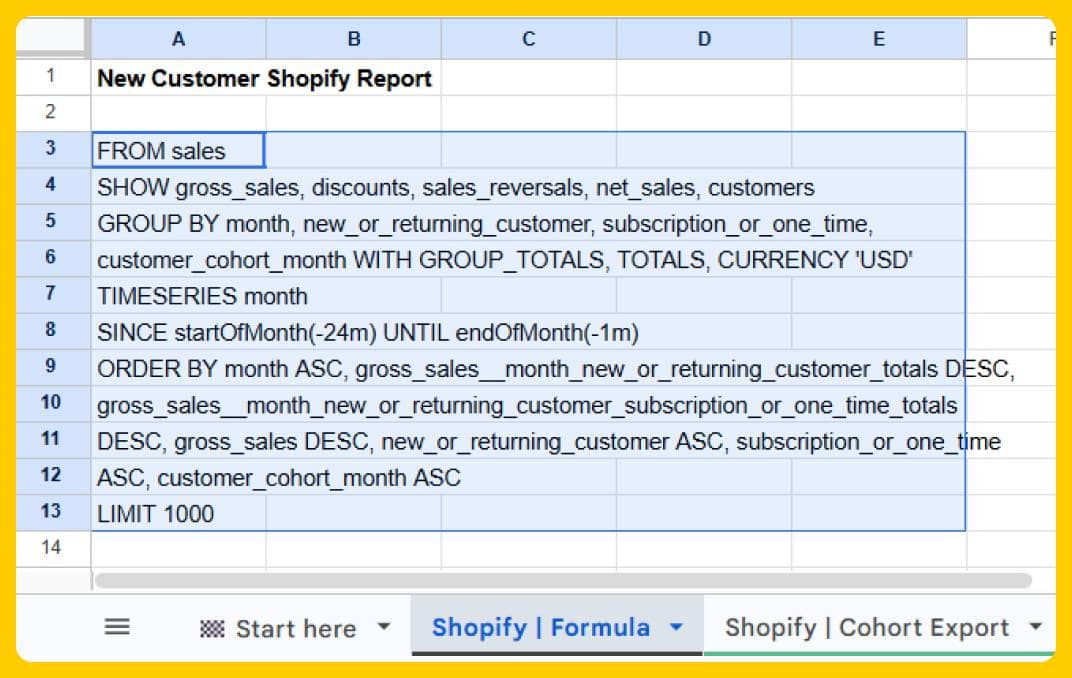The image size is (1072, 678).
Task: Select column A header
Action: (x=178, y=39)
